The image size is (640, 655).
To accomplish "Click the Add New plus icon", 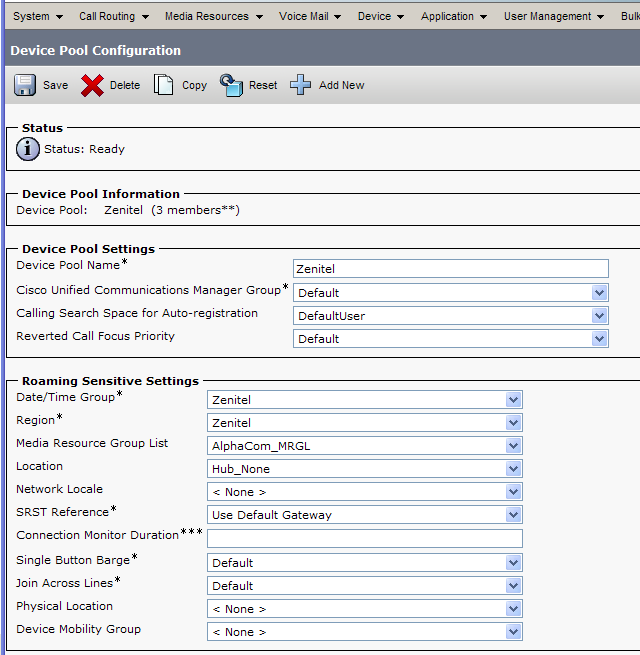I will (x=301, y=85).
